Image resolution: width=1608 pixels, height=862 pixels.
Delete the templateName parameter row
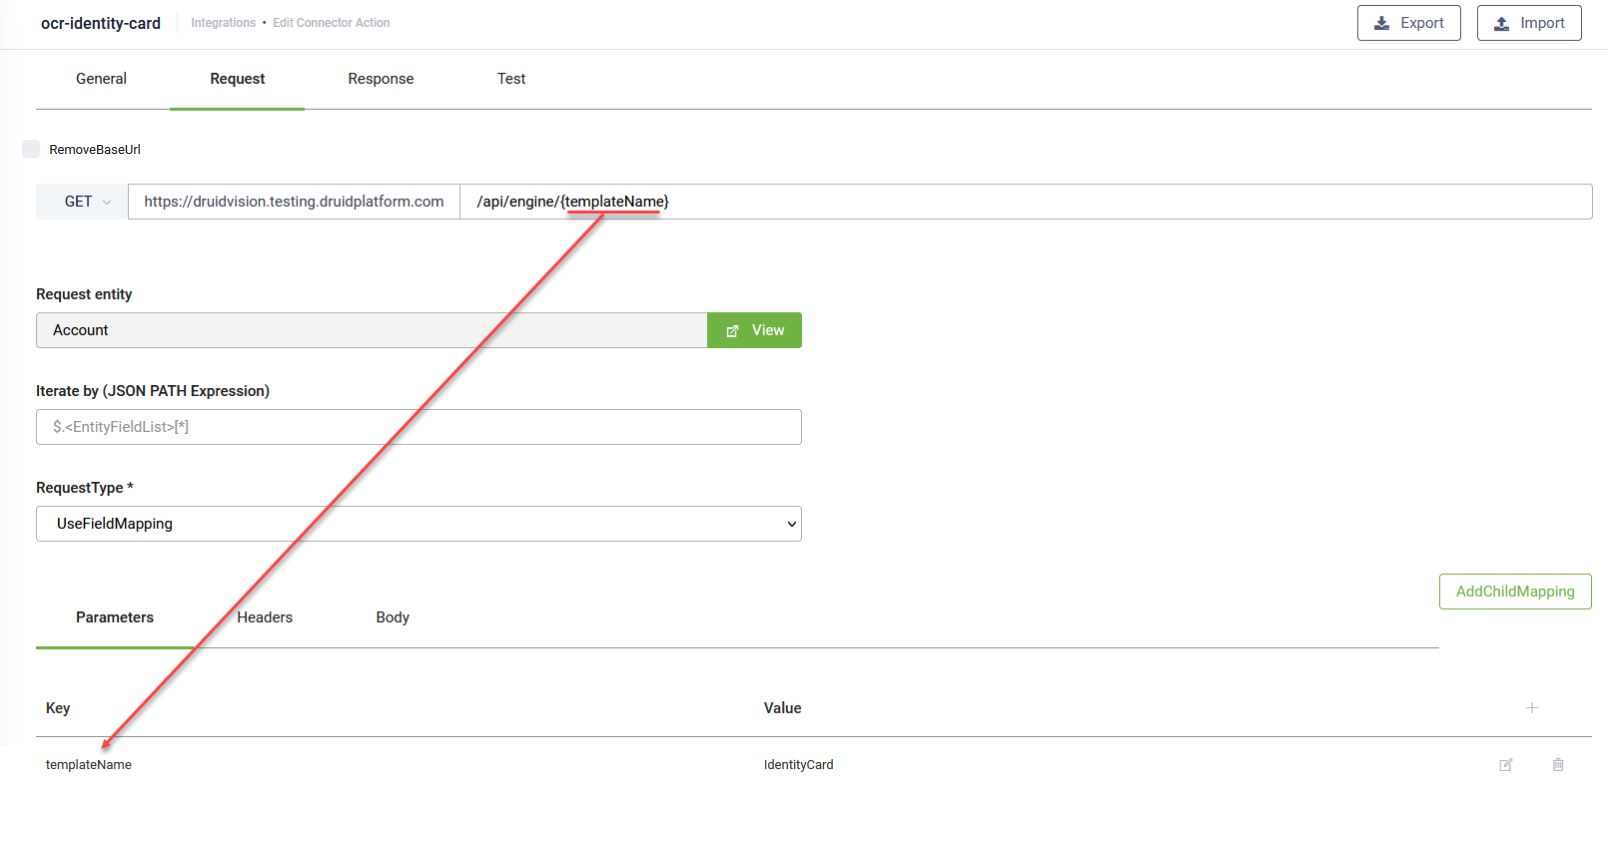[1558, 765]
